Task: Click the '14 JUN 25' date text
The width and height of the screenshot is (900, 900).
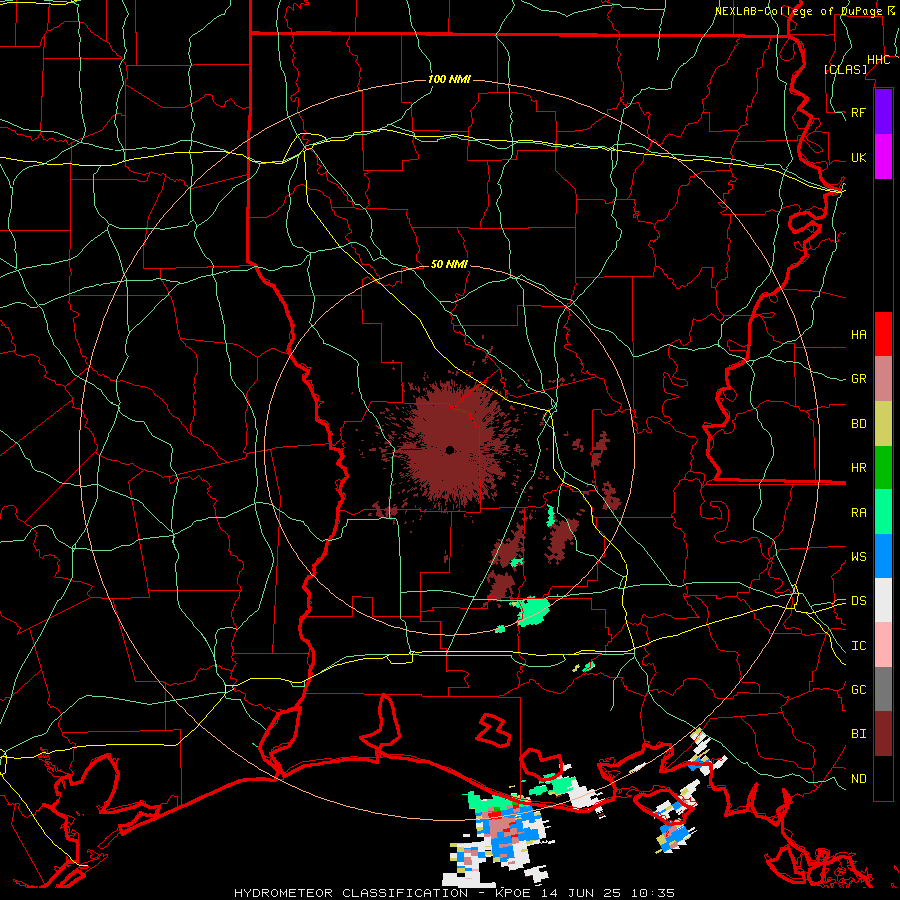Action: [583, 893]
